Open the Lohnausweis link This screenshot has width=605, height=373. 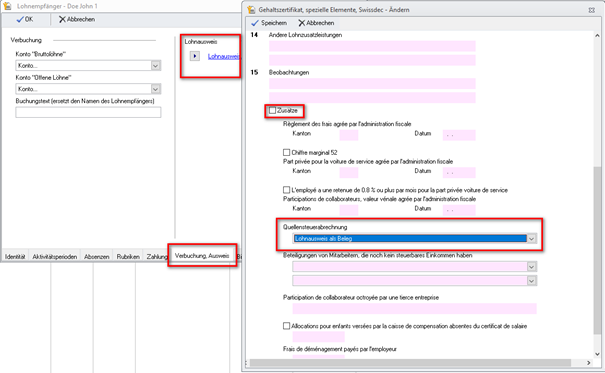click(224, 56)
